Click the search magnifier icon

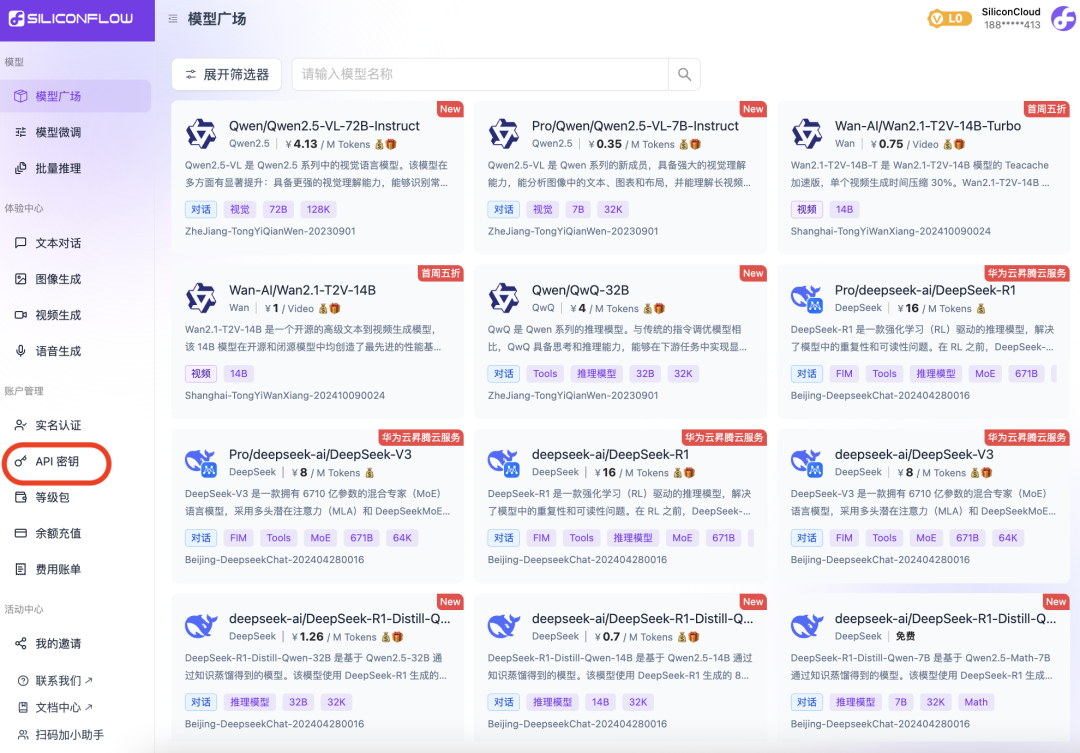click(x=684, y=74)
